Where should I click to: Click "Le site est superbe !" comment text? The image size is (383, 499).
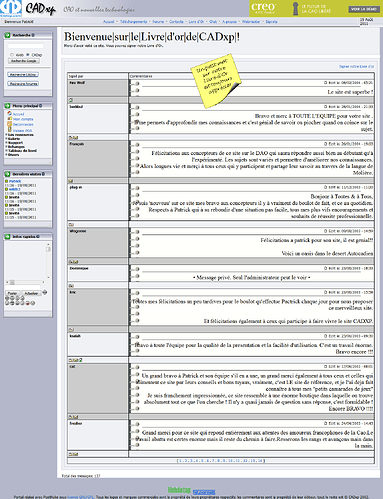pyautogui.click(x=350, y=92)
